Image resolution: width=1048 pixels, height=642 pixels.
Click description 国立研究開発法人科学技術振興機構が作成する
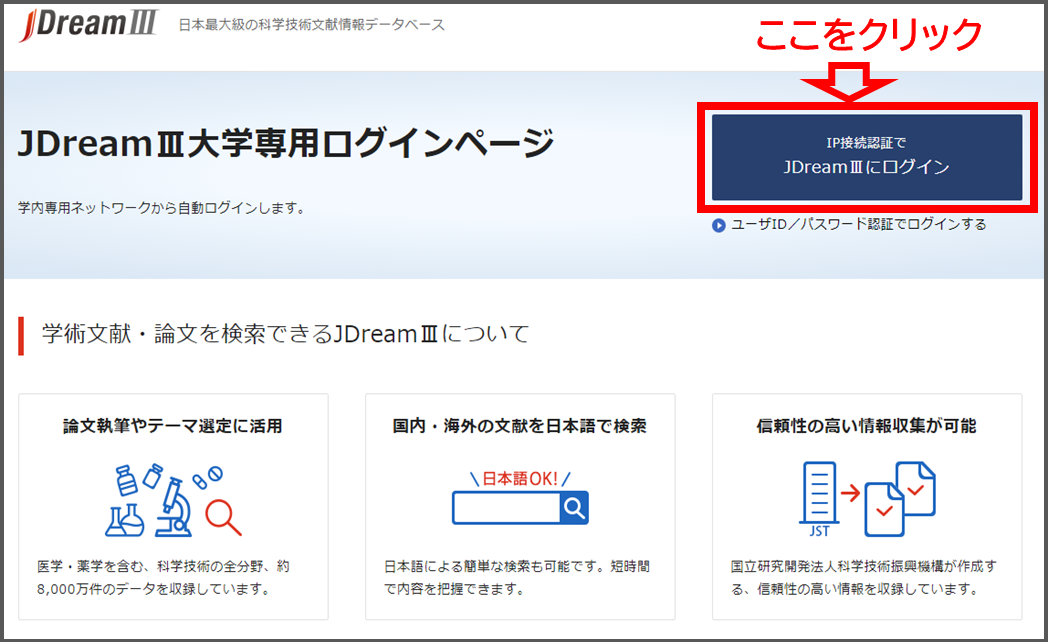click(x=864, y=578)
